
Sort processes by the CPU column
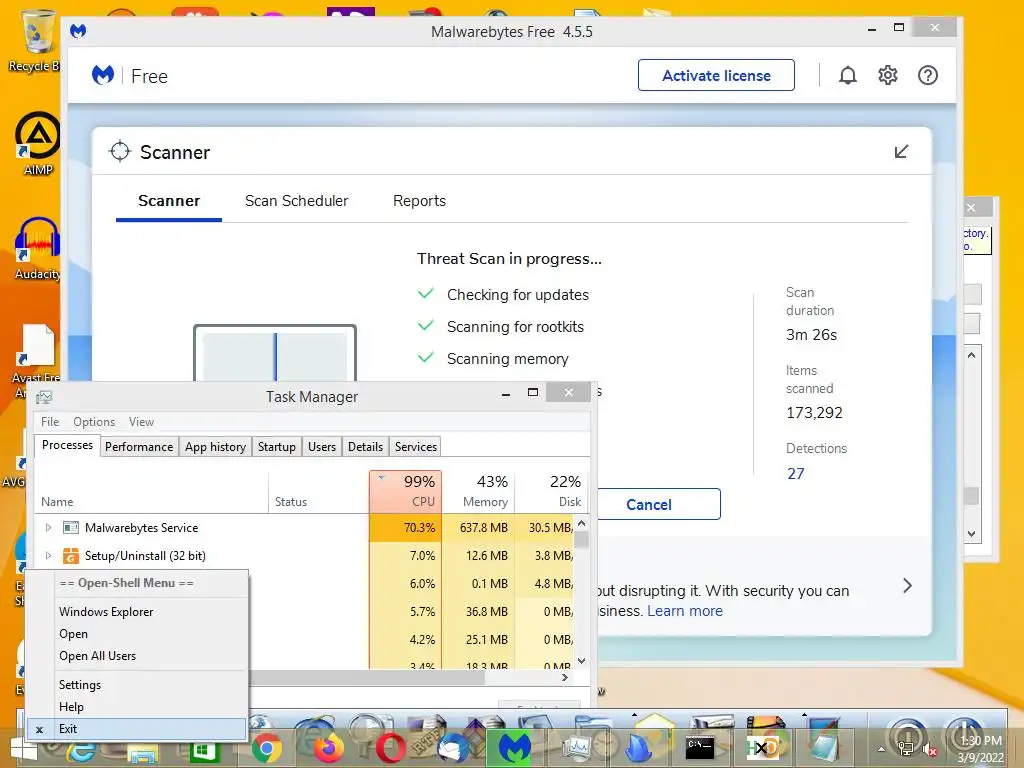[406, 491]
